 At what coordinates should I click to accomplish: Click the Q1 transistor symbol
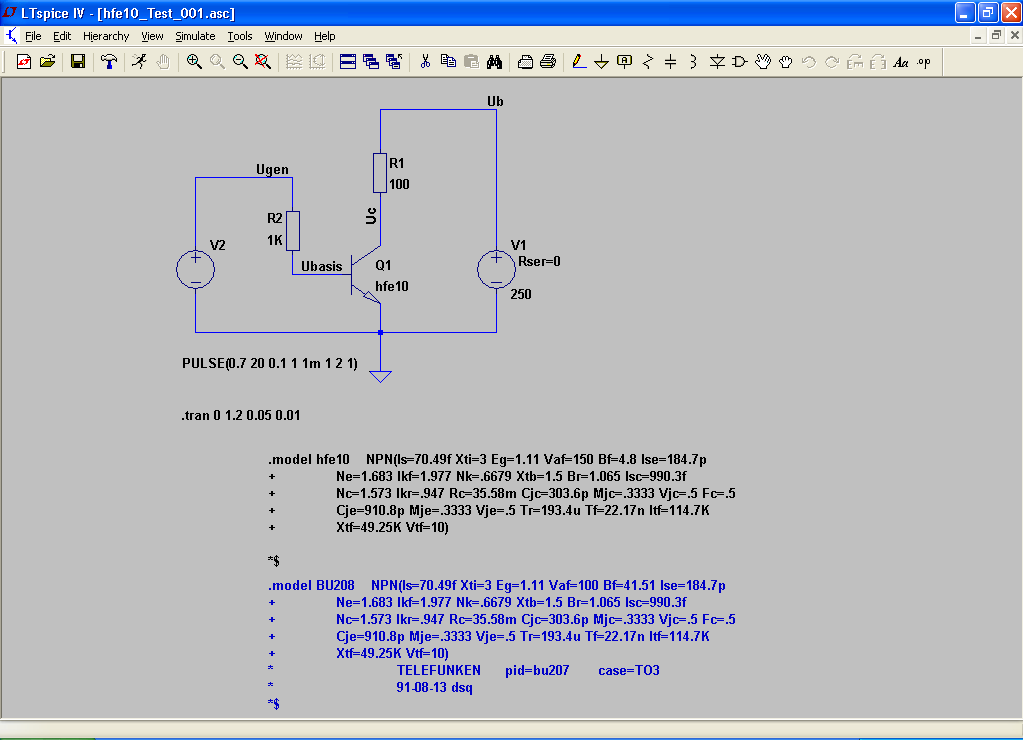(365, 275)
